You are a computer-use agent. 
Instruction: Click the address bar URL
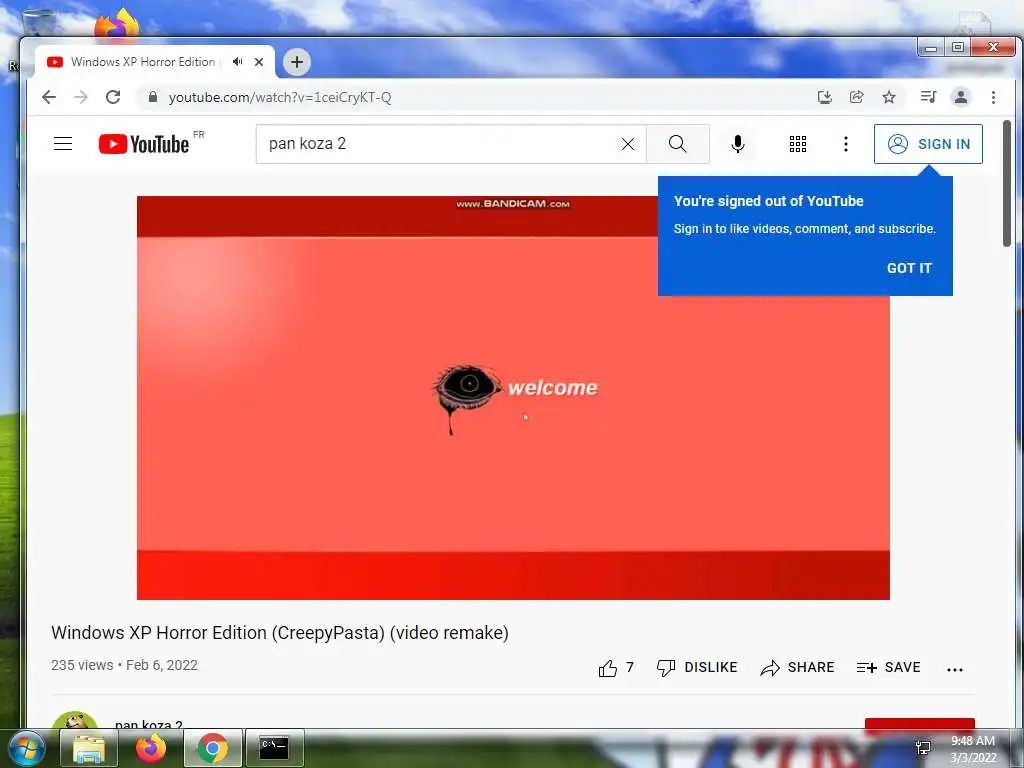tap(280, 97)
